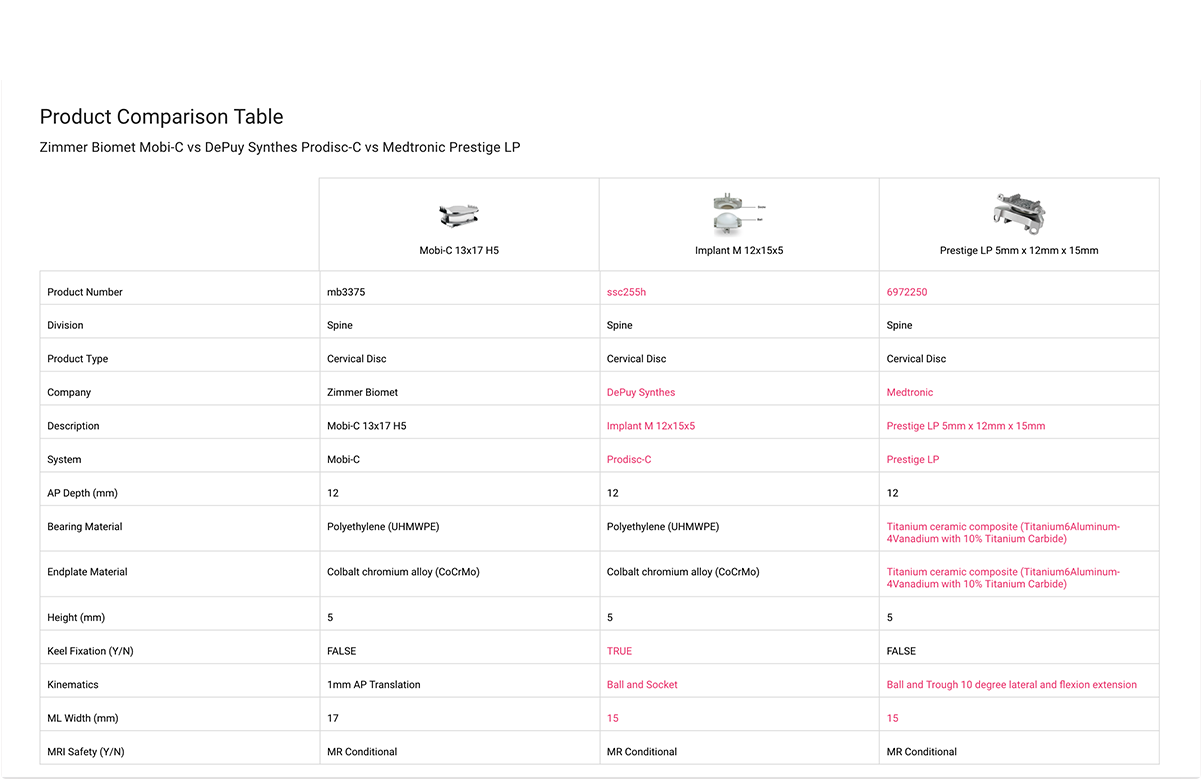1202x780 pixels.
Task: Click the 'Product Number' row label
Action: point(85,292)
